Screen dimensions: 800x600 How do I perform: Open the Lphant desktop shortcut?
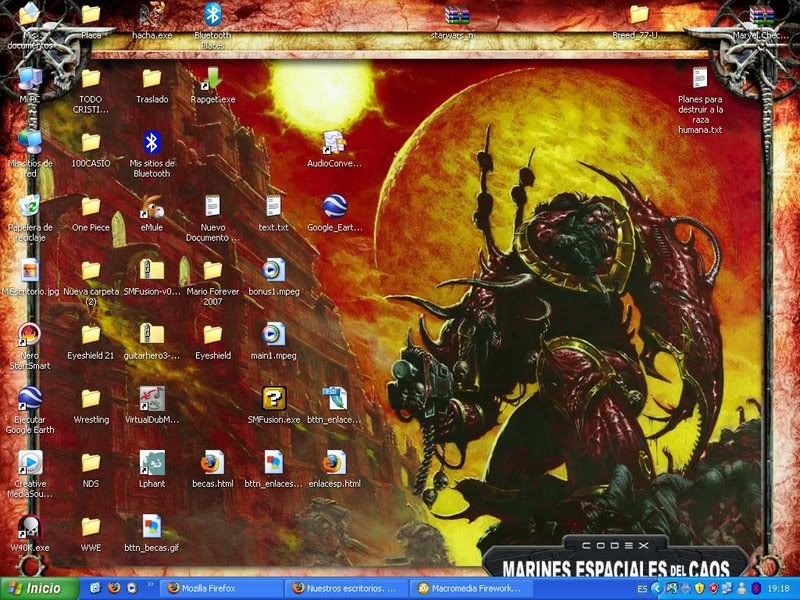152,463
